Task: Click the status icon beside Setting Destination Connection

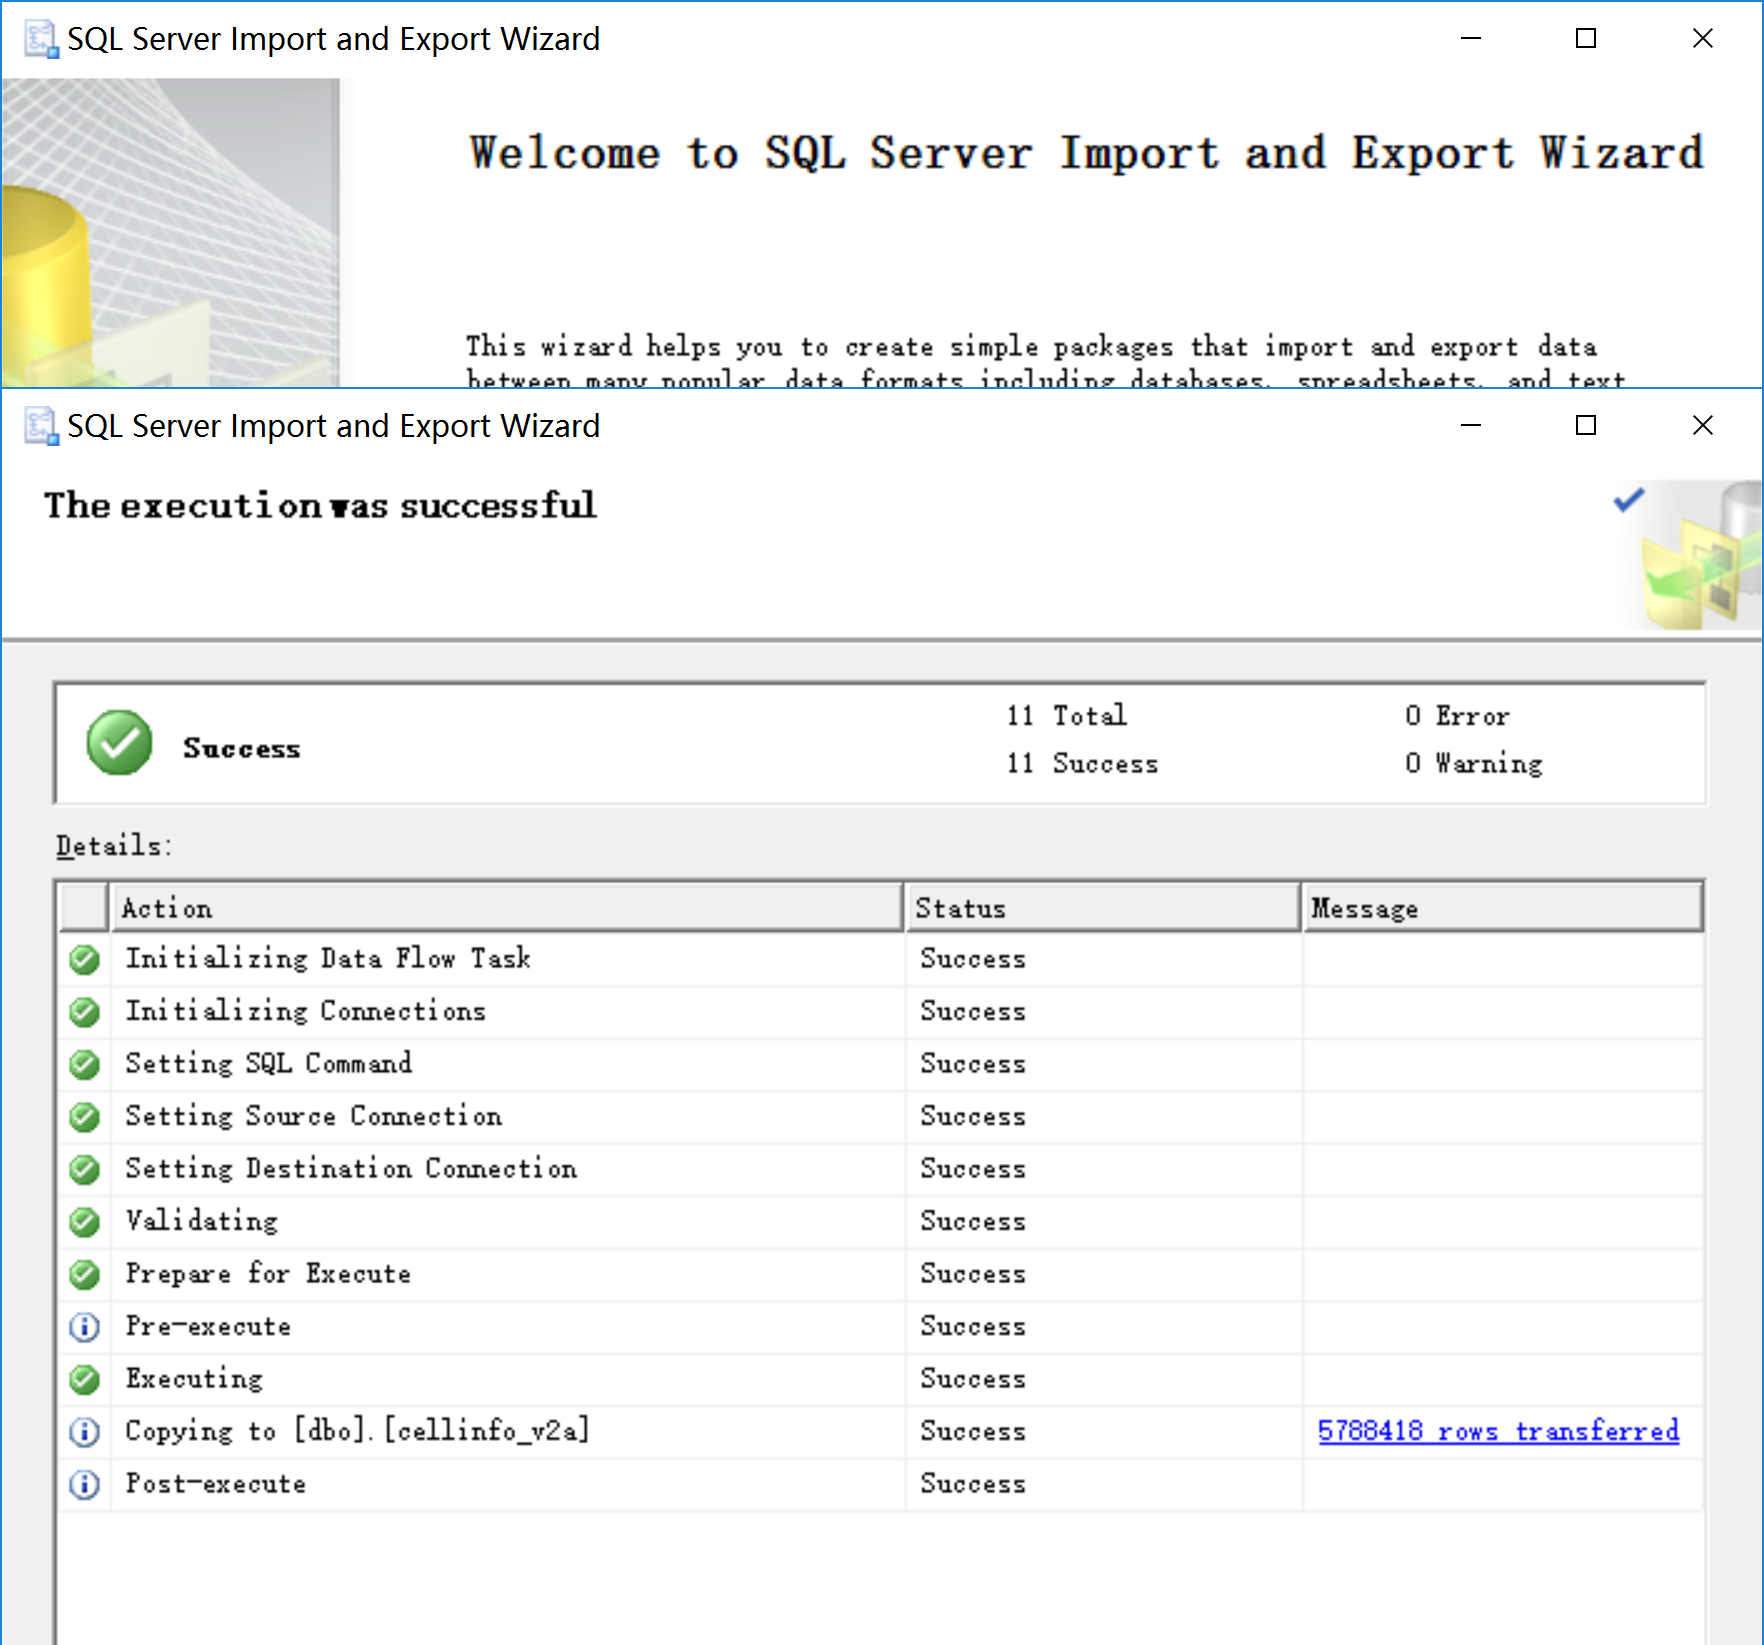Action: tap(85, 1169)
